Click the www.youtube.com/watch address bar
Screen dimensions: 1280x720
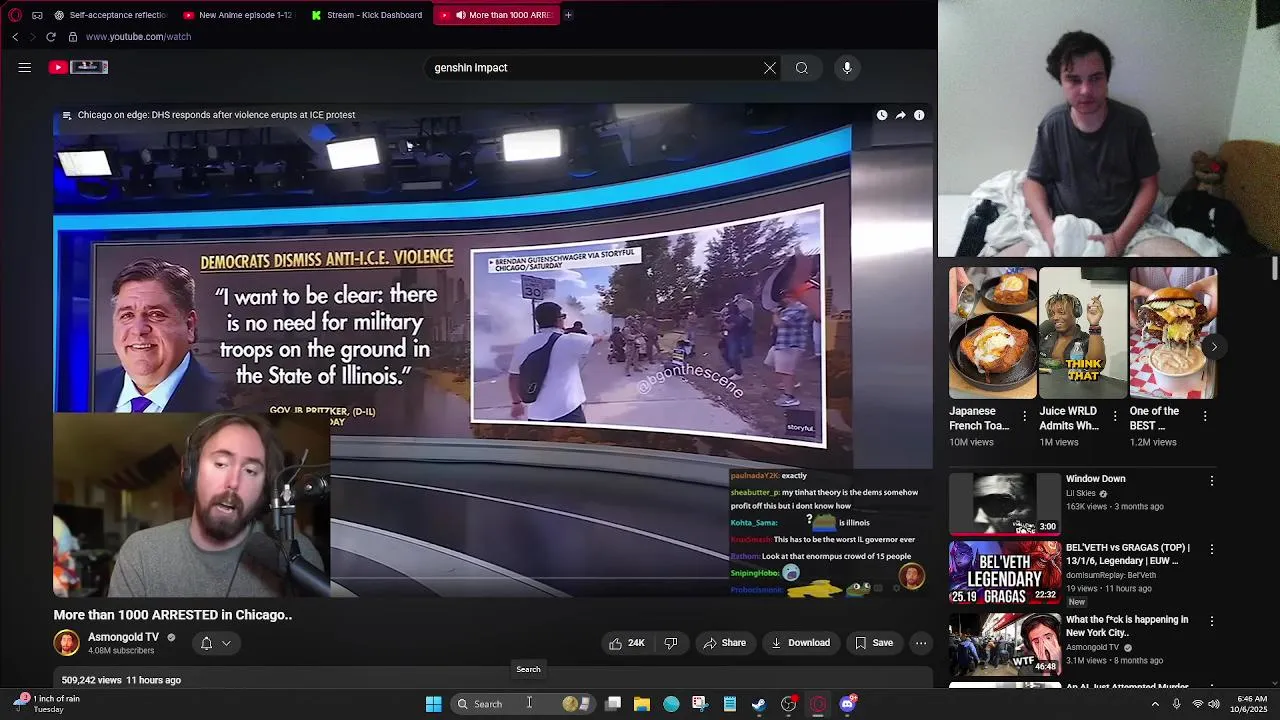138,37
